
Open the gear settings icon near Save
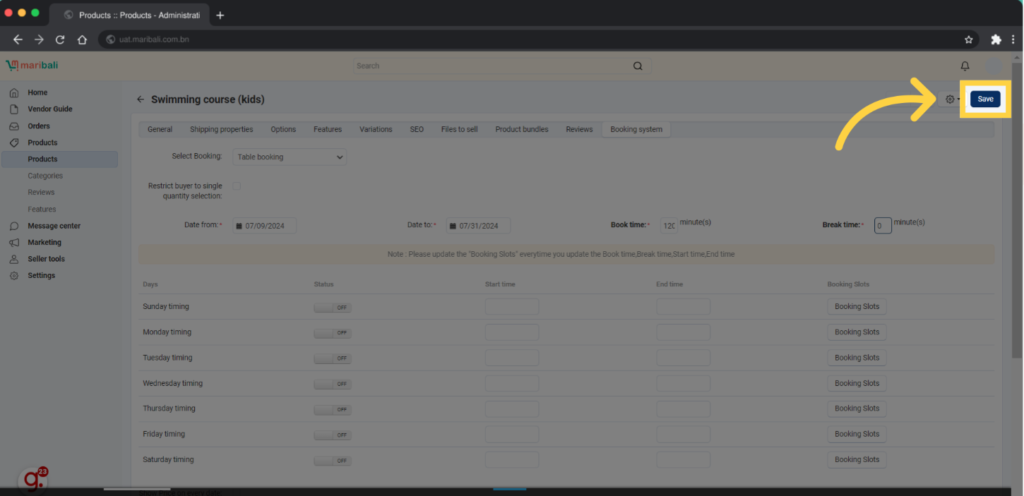coord(950,99)
